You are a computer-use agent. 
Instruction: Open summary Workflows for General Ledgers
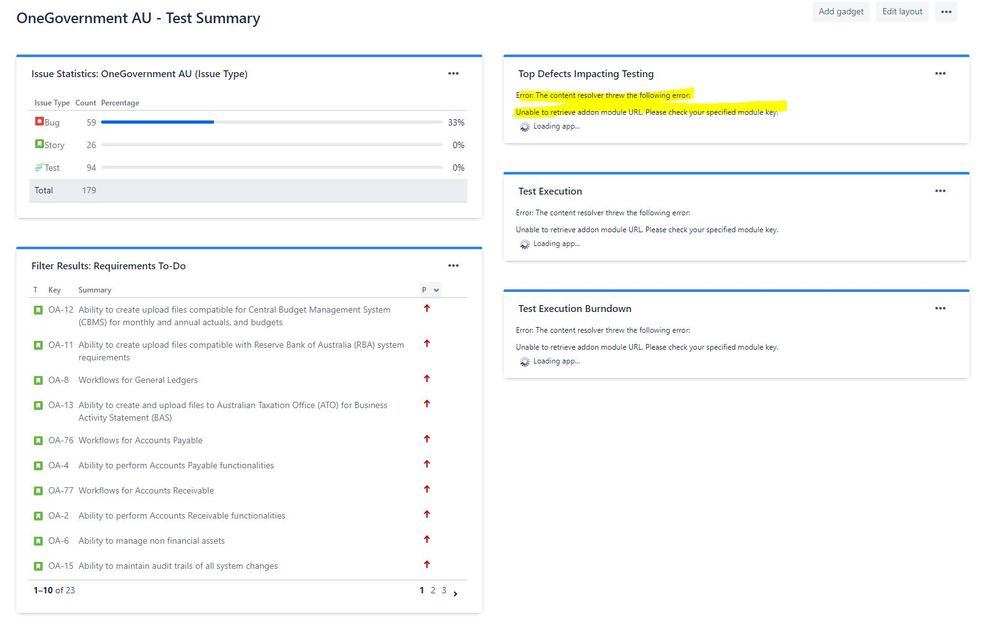click(138, 380)
